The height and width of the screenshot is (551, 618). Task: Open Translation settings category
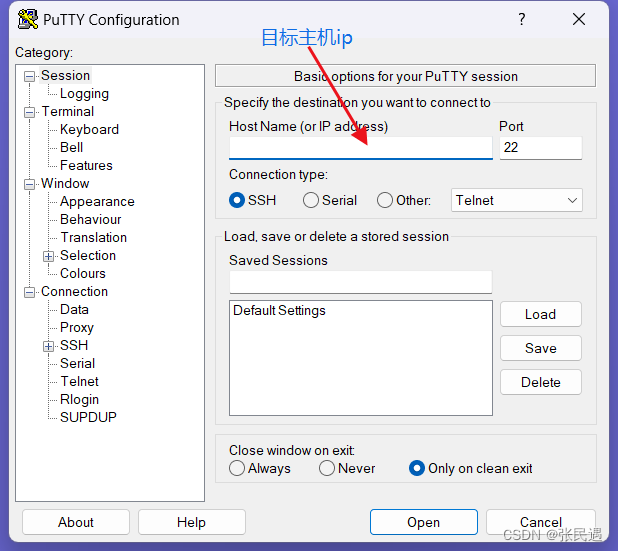pos(94,237)
